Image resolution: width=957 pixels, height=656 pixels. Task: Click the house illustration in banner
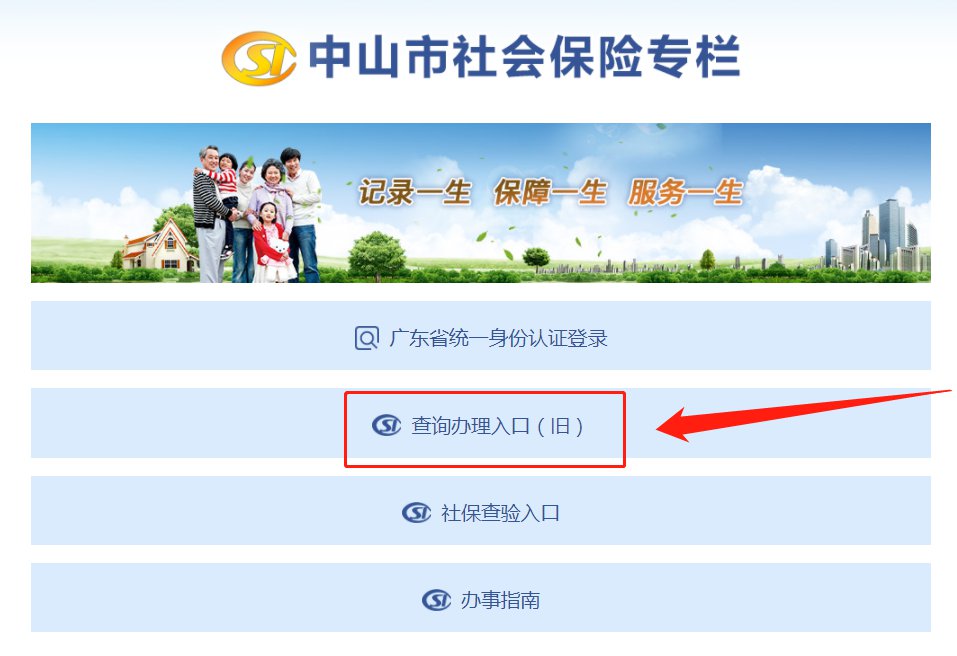pos(159,245)
